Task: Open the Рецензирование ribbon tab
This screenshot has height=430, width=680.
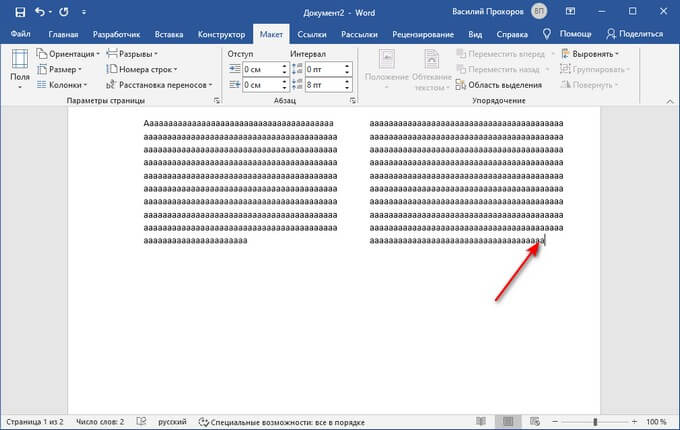Action: 423,34
